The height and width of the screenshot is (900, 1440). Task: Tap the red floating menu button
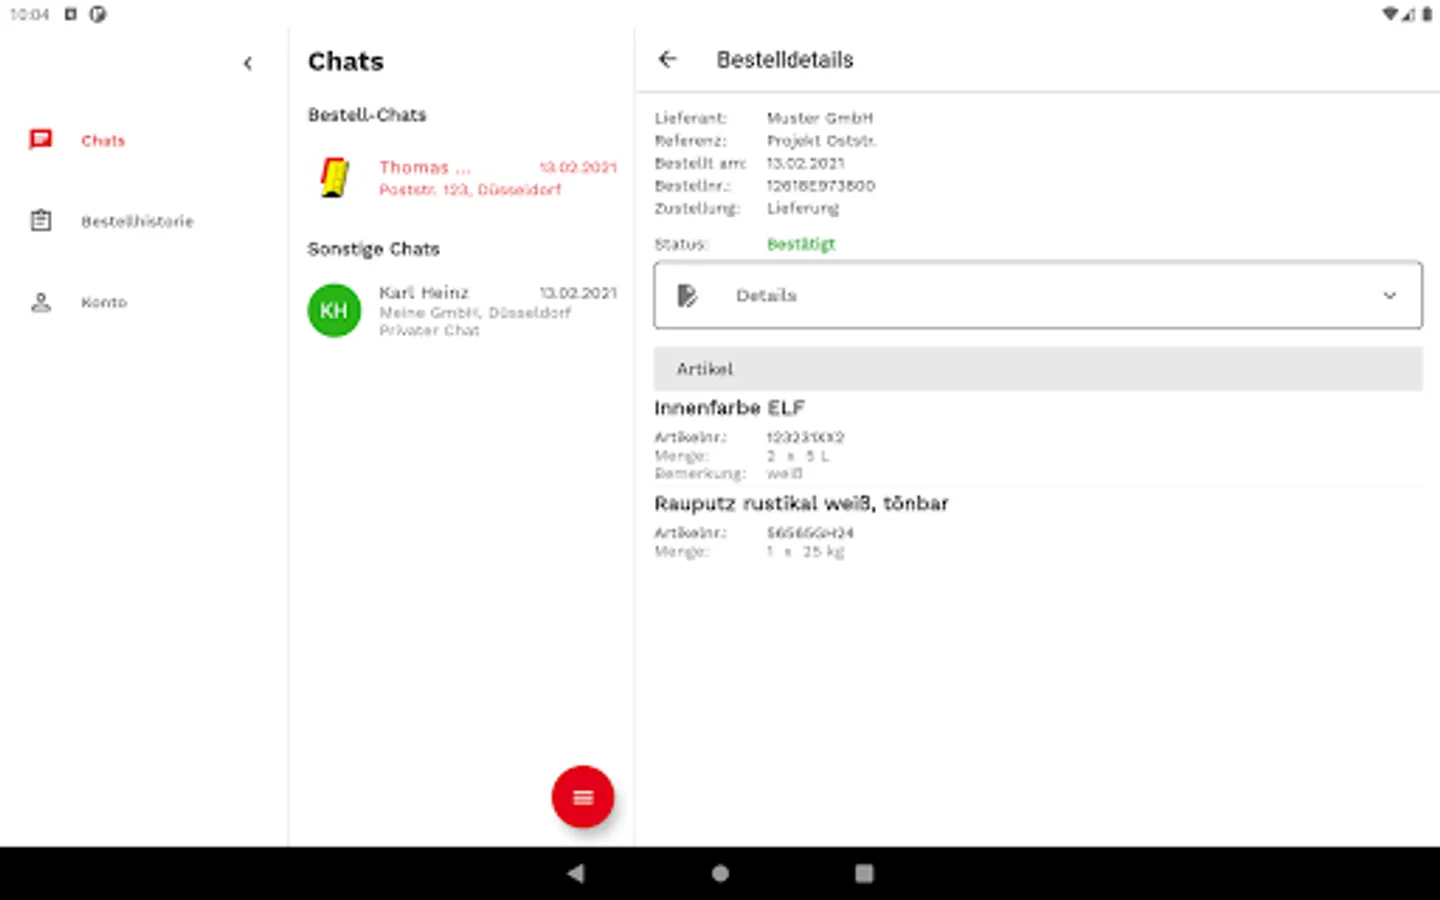(583, 797)
